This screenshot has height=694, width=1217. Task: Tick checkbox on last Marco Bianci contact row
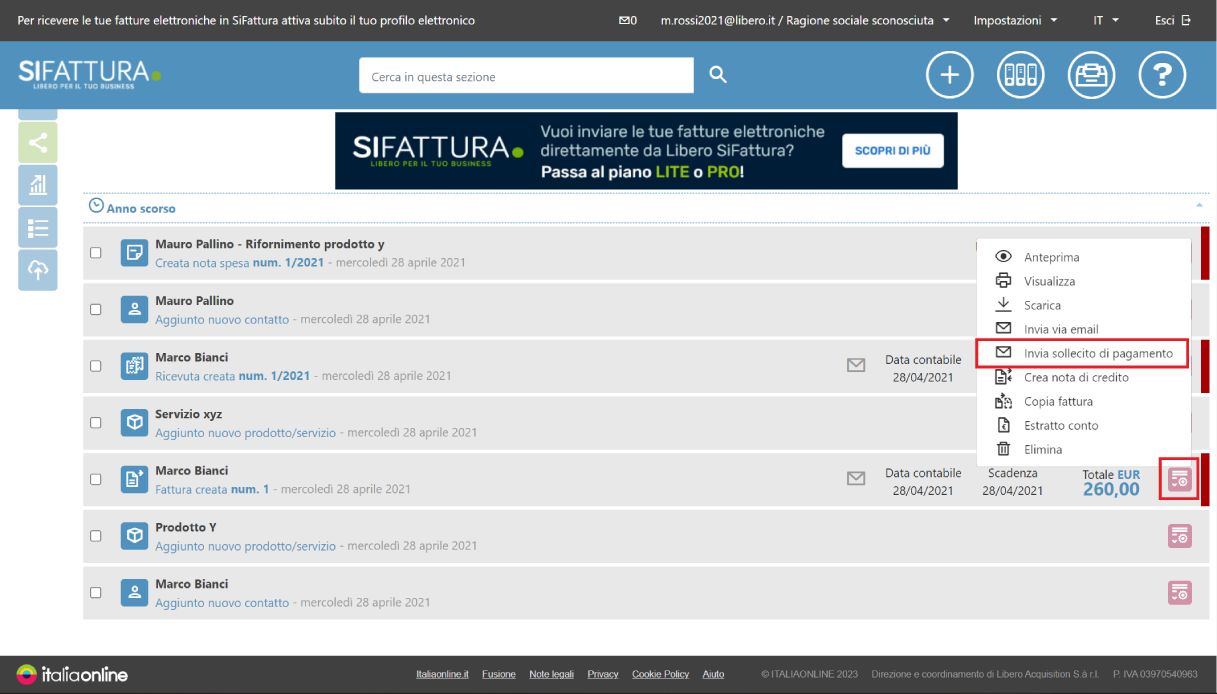pyautogui.click(x=96, y=593)
